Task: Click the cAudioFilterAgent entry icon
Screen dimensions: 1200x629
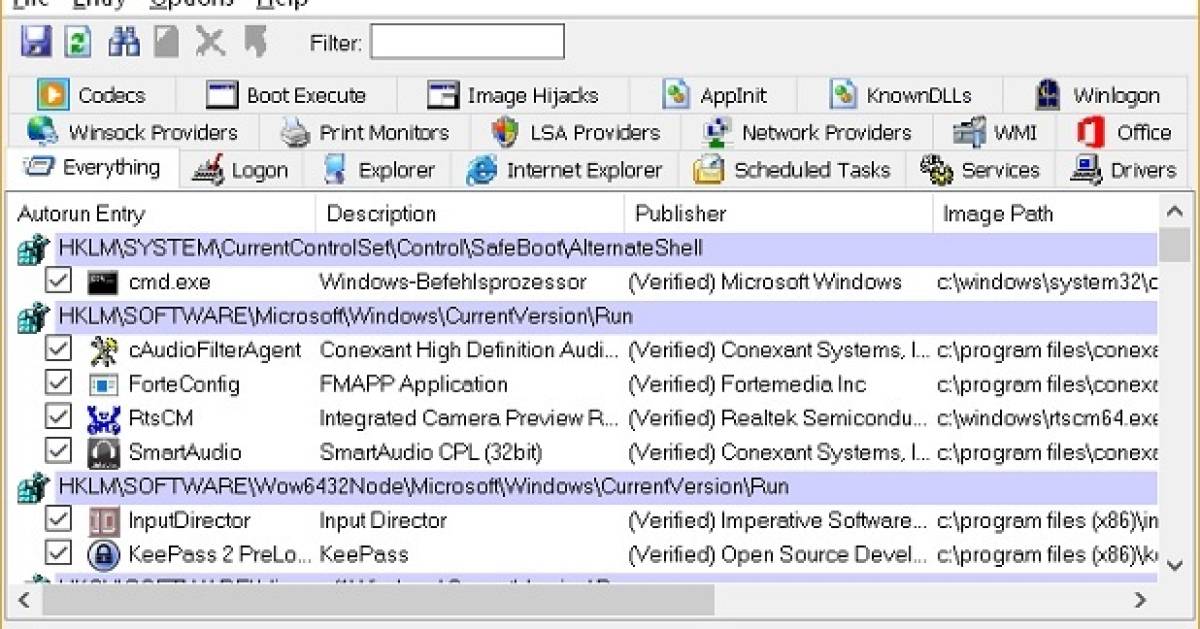Action: coord(103,350)
